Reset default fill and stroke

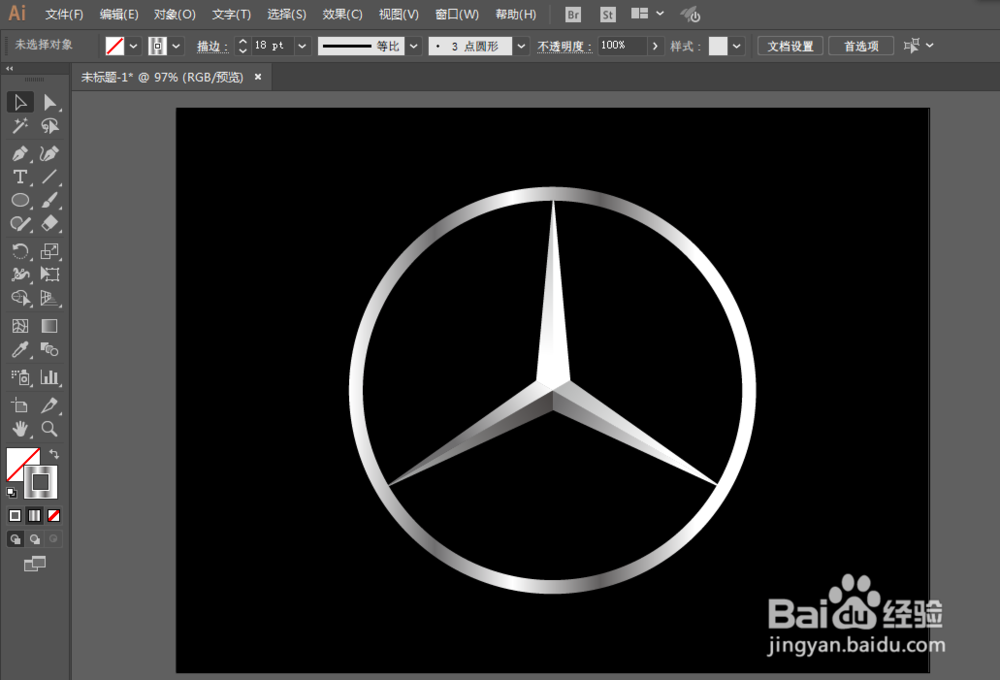pyautogui.click(x=11, y=492)
